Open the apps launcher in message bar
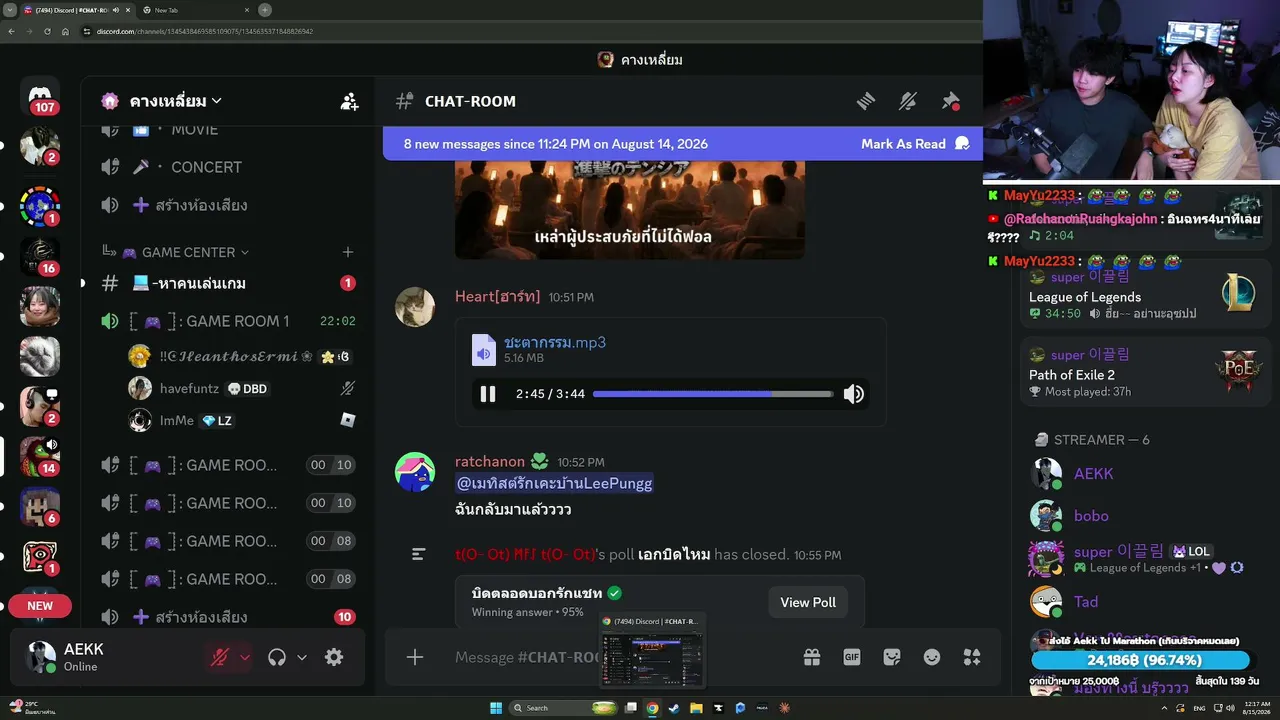 [x=972, y=657]
